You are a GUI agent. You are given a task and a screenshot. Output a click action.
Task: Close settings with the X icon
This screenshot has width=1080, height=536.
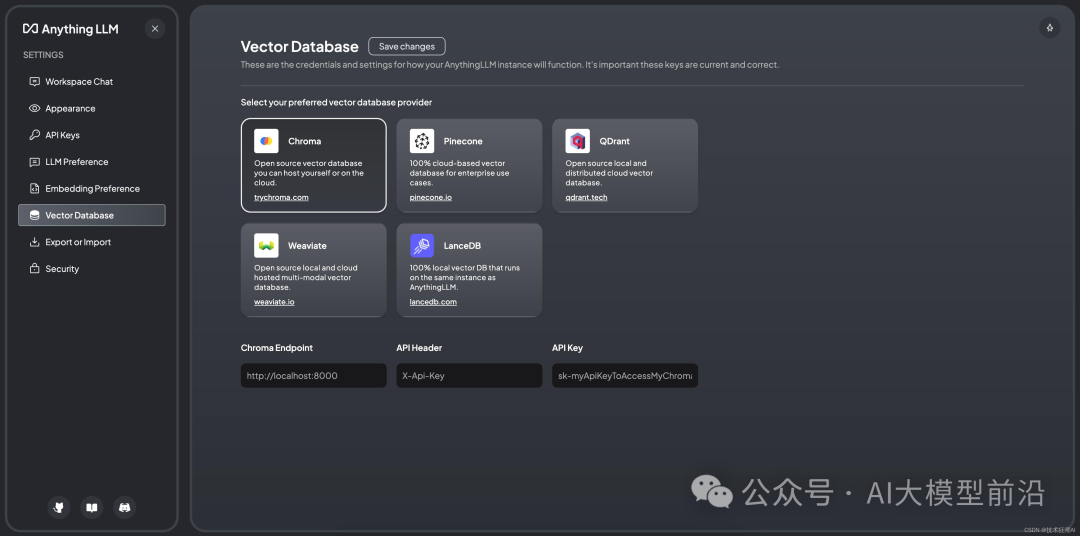(155, 29)
